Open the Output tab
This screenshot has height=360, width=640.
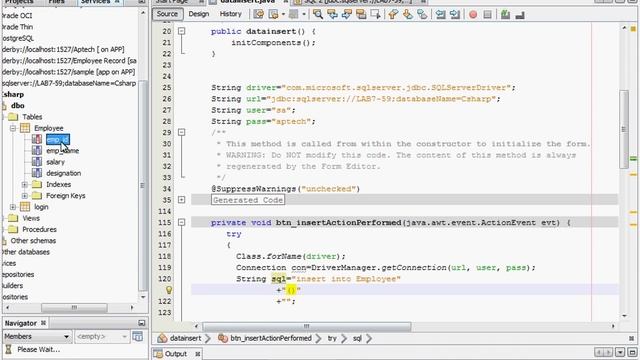175,353
